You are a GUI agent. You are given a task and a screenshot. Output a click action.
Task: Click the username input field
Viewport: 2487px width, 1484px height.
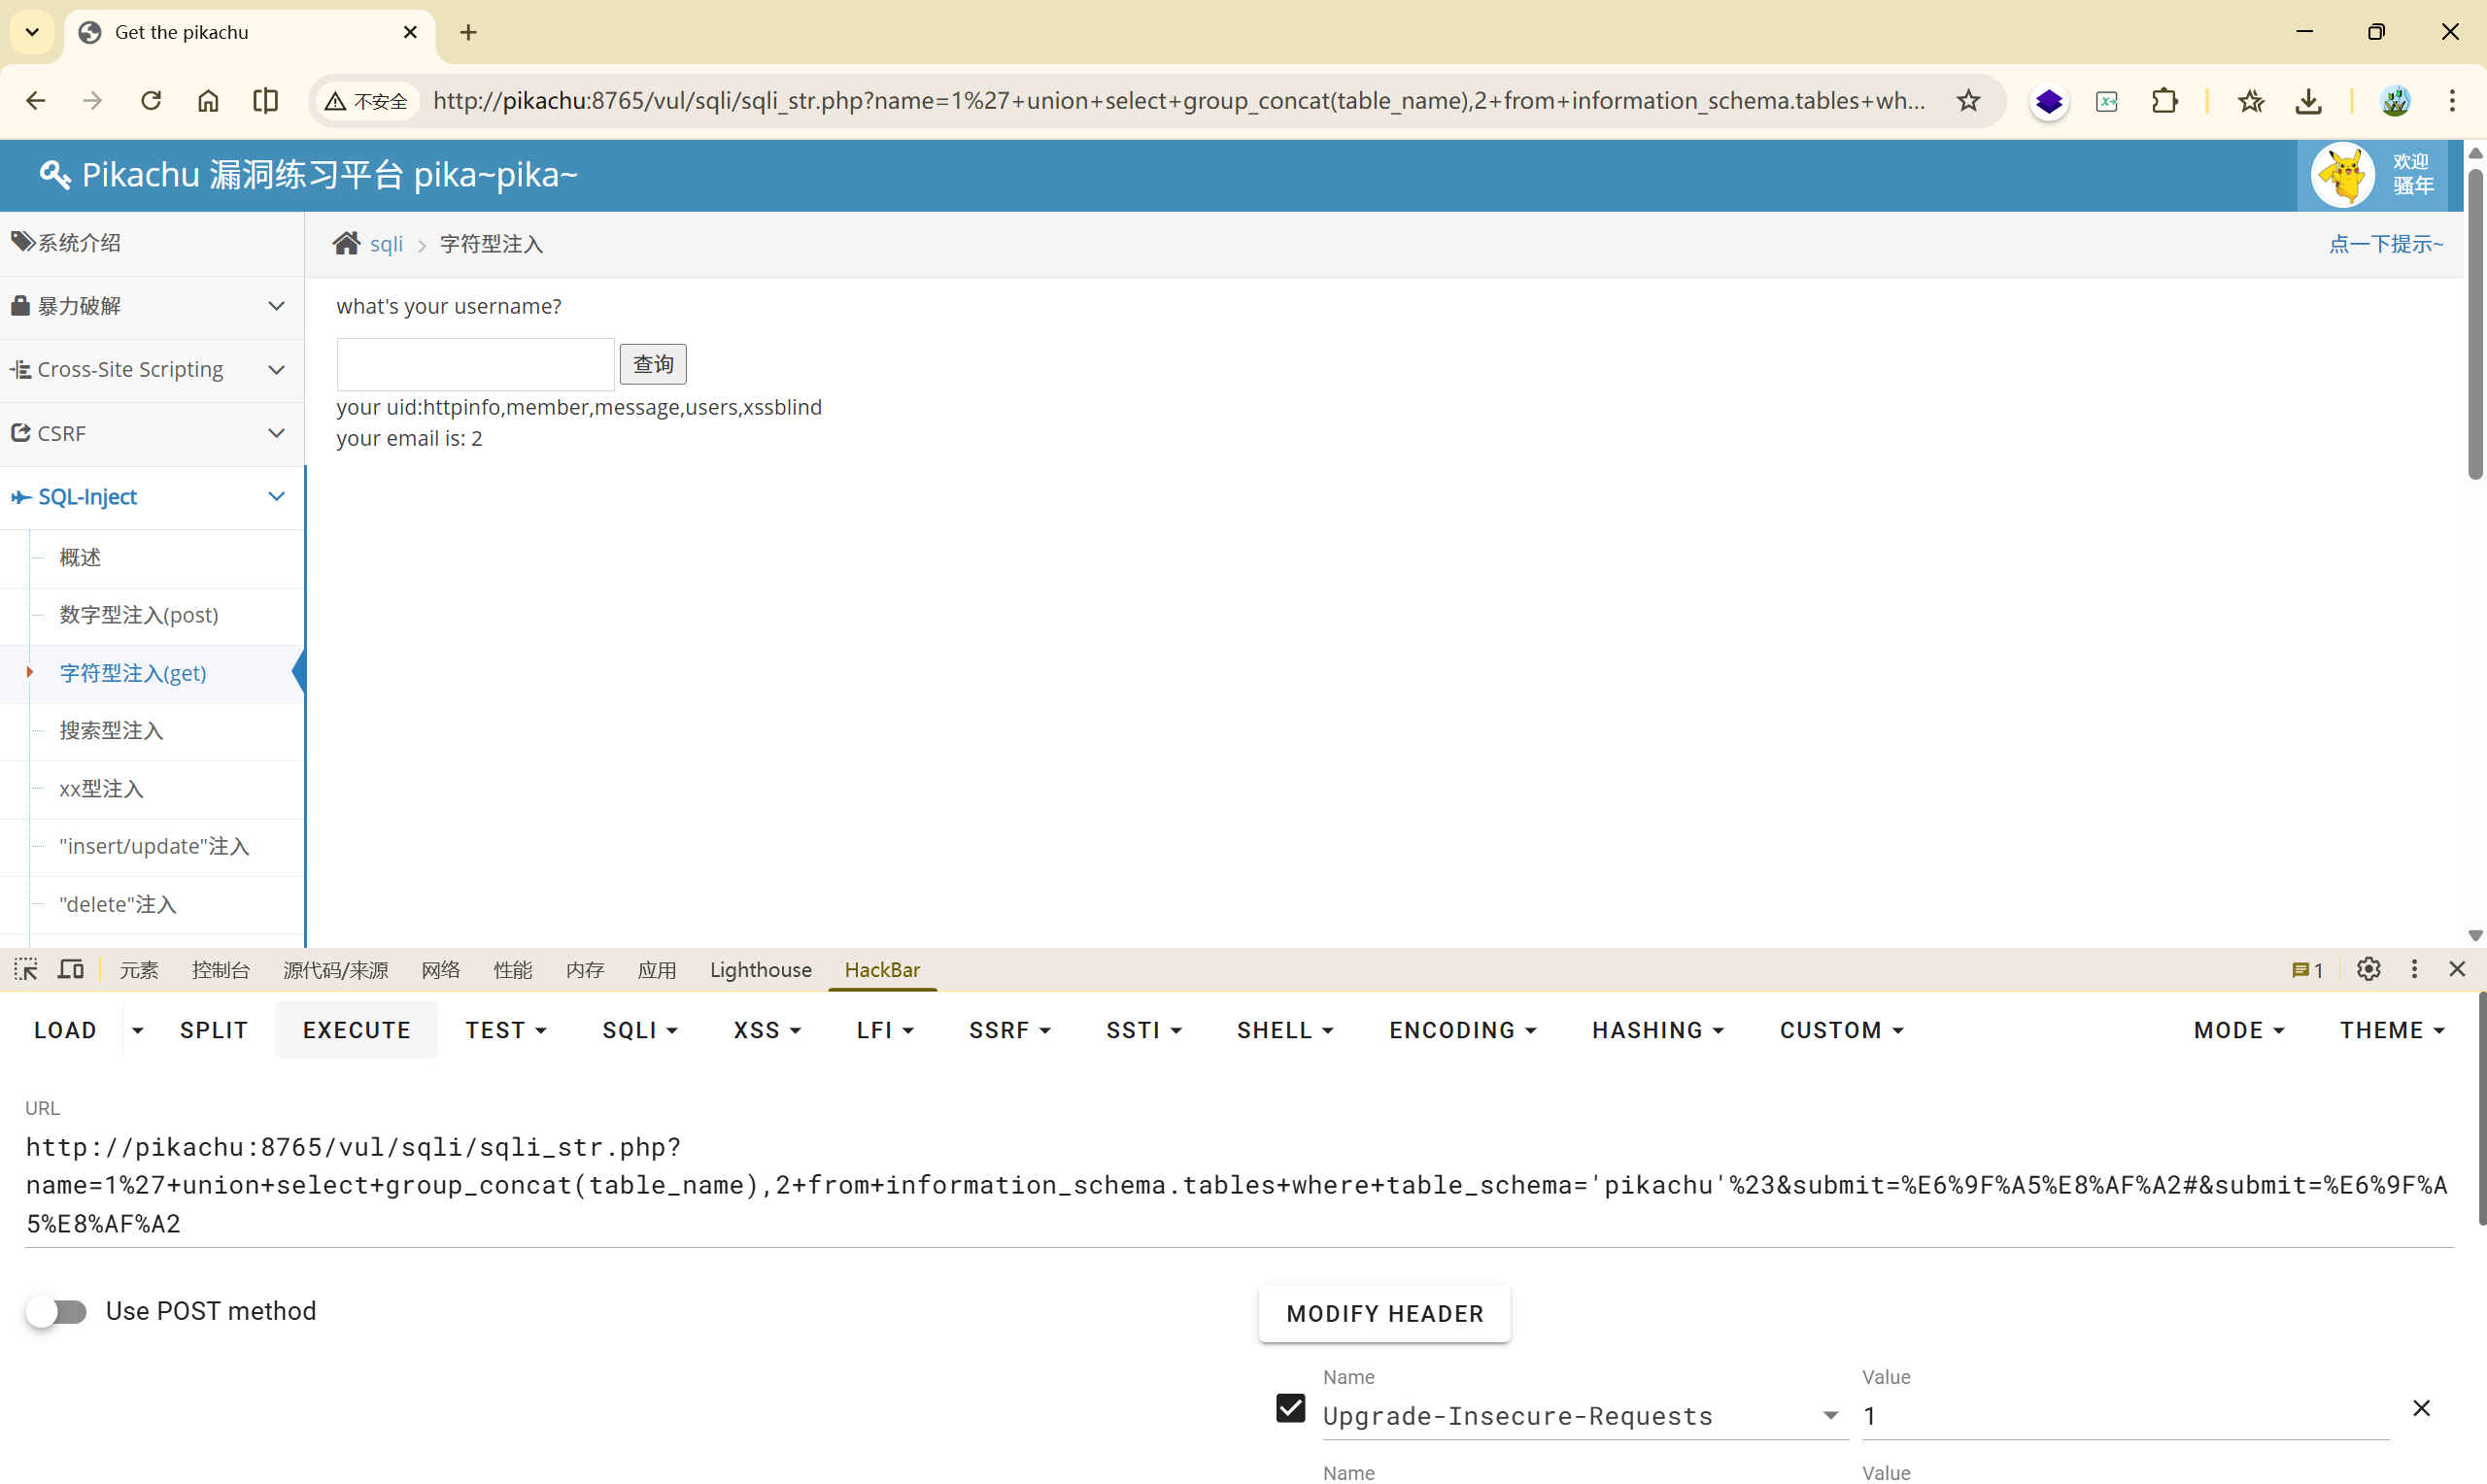tap(475, 363)
